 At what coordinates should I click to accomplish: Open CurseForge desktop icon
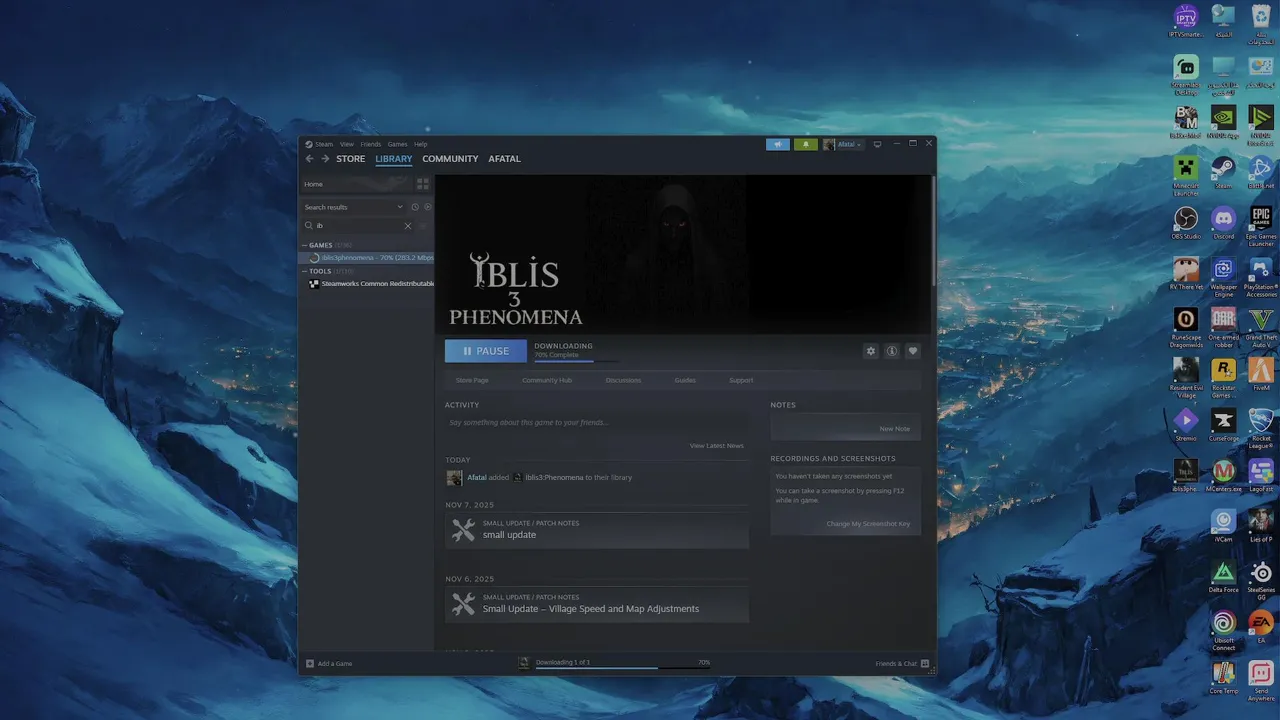(1223, 423)
